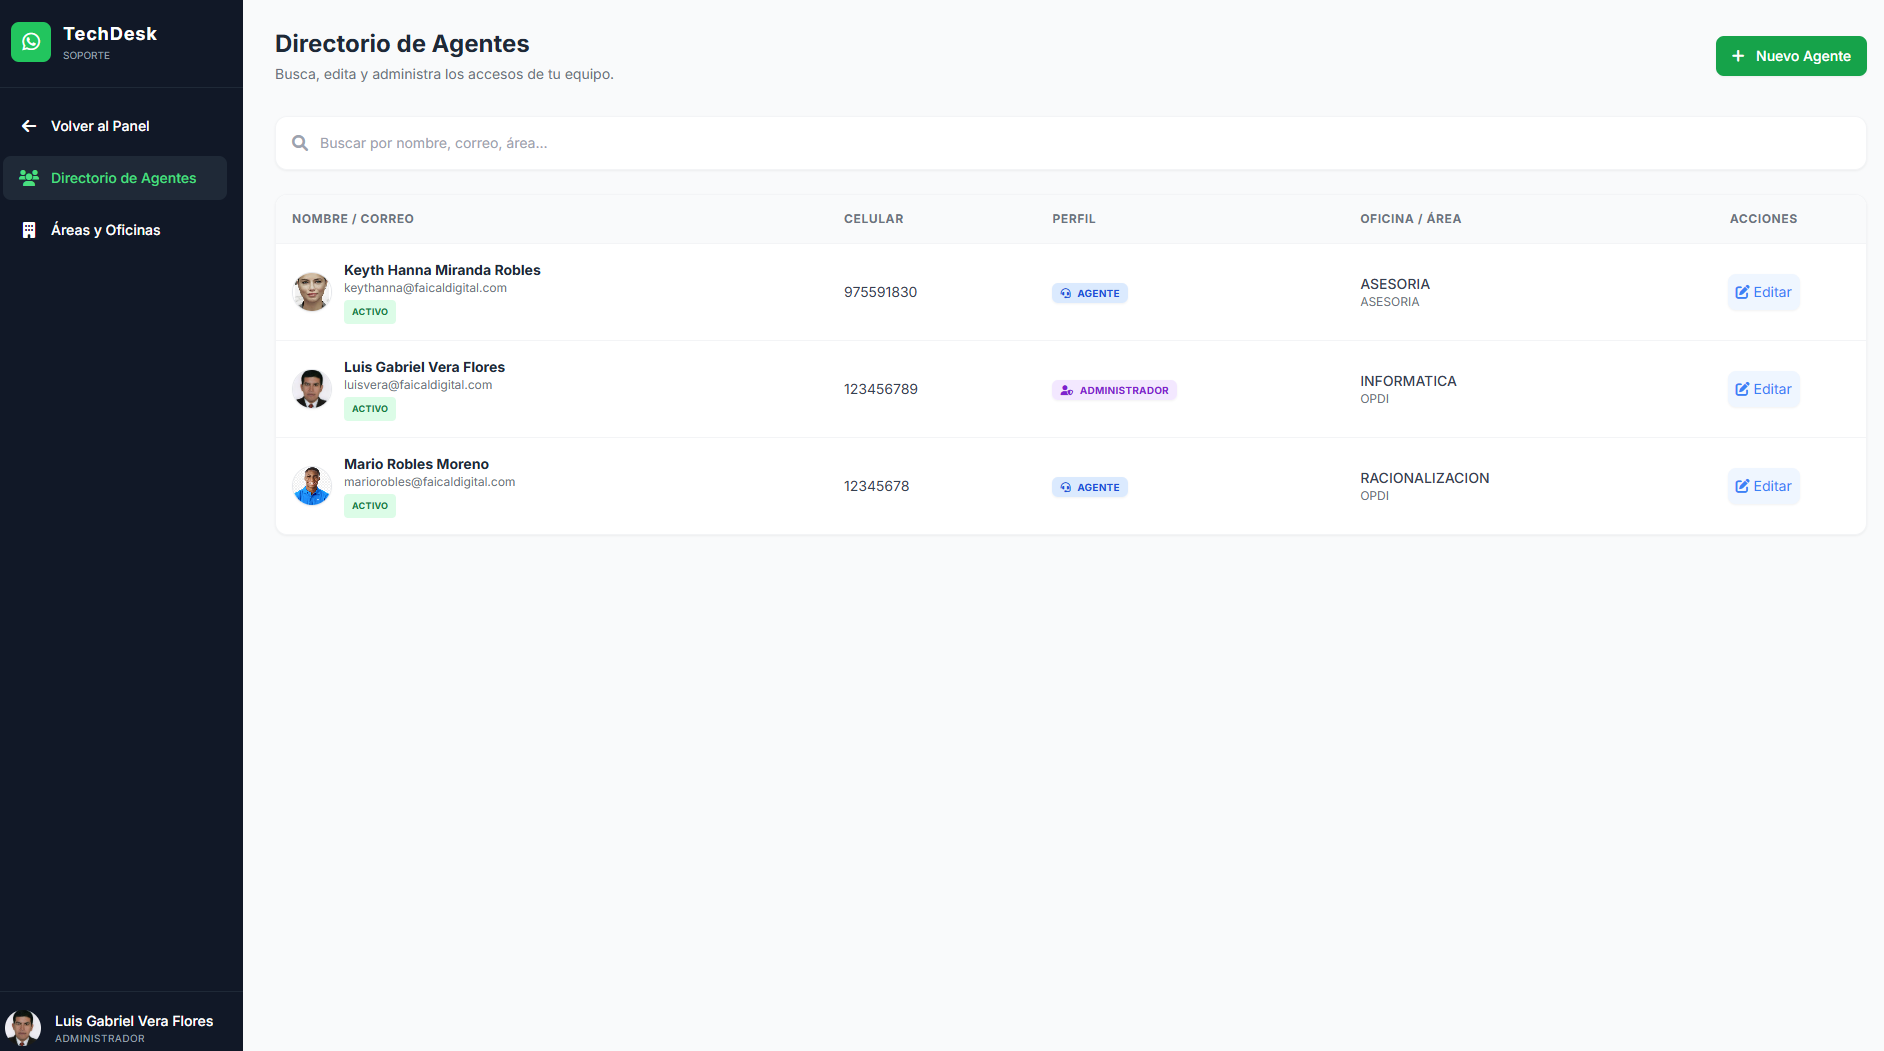Click the Activo status badge for Luis Gabriel
The height and width of the screenshot is (1051, 1884).
coord(370,409)
